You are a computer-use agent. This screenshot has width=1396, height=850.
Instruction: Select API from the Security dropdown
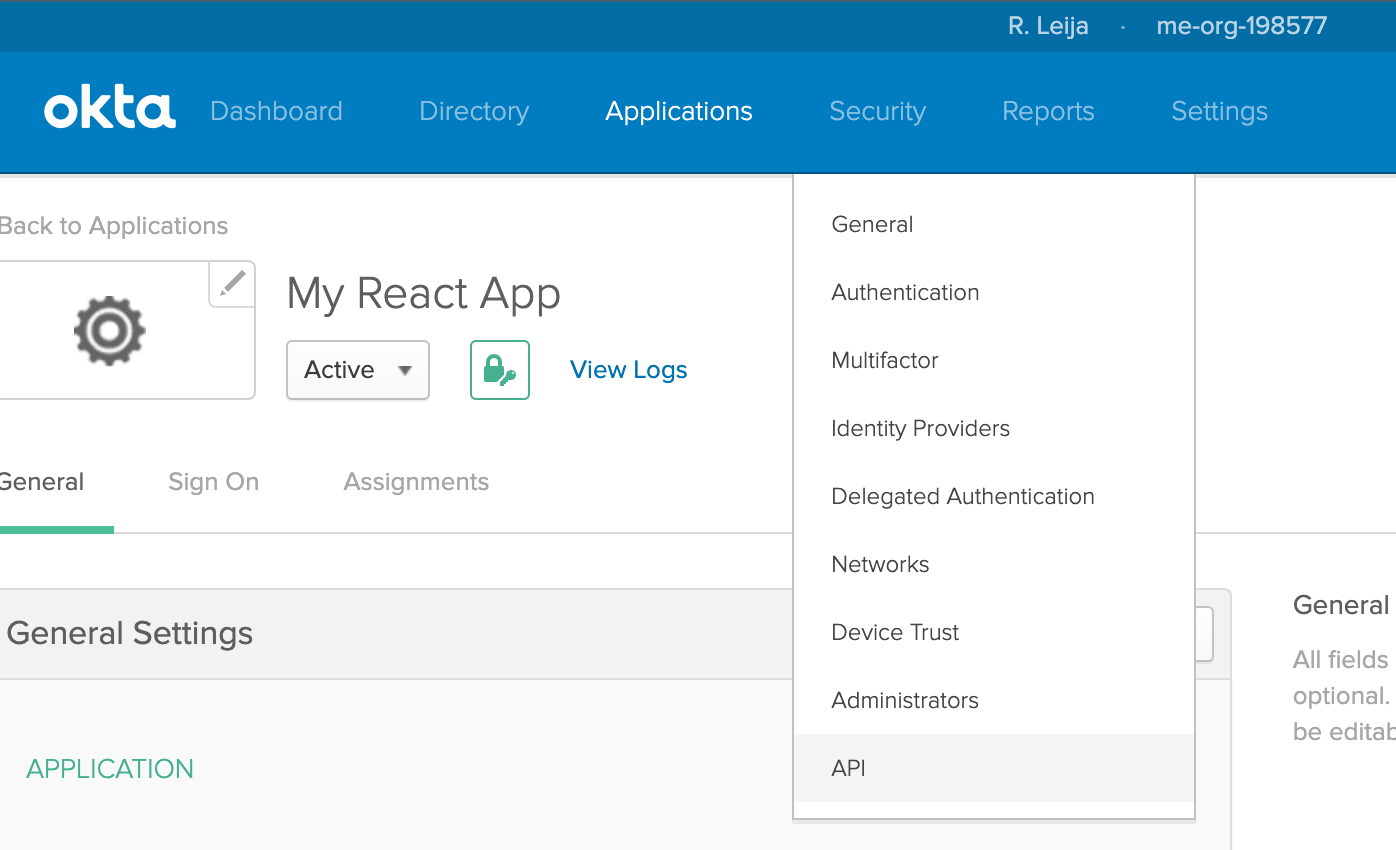[848, 768]
